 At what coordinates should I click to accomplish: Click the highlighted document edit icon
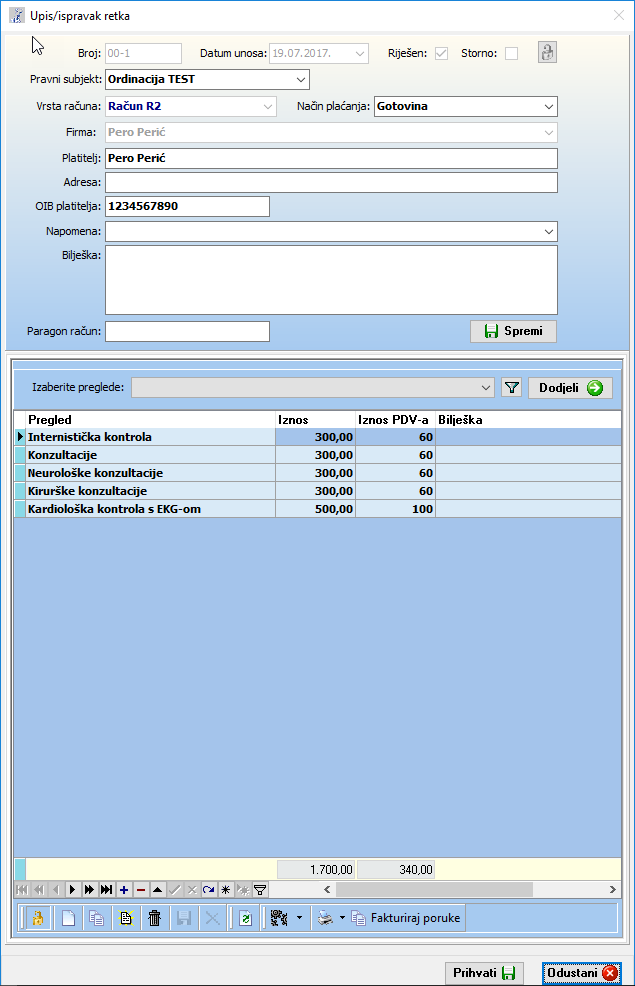coord(126,918)
